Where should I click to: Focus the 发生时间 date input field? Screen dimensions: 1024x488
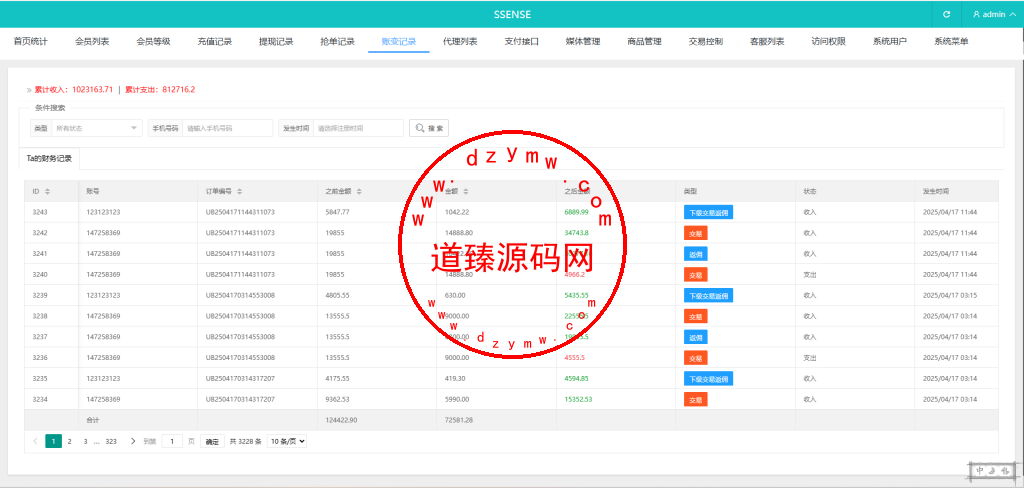pos(358,128)
